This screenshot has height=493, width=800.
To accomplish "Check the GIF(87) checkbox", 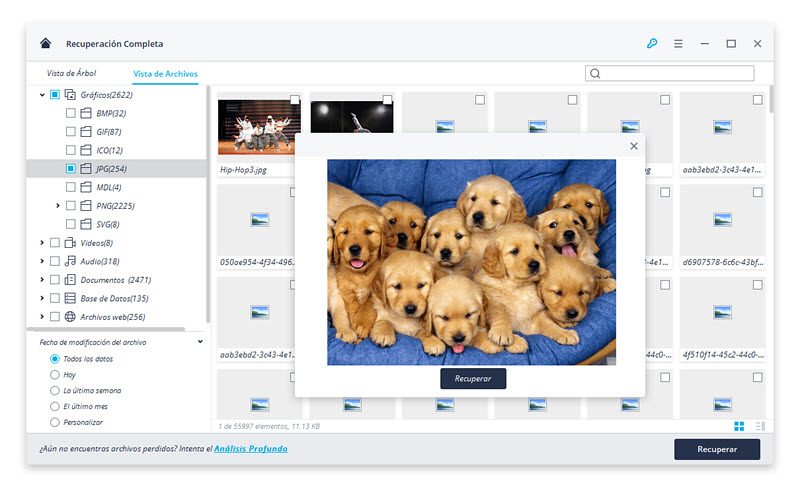I will click(x=70, y=132).
